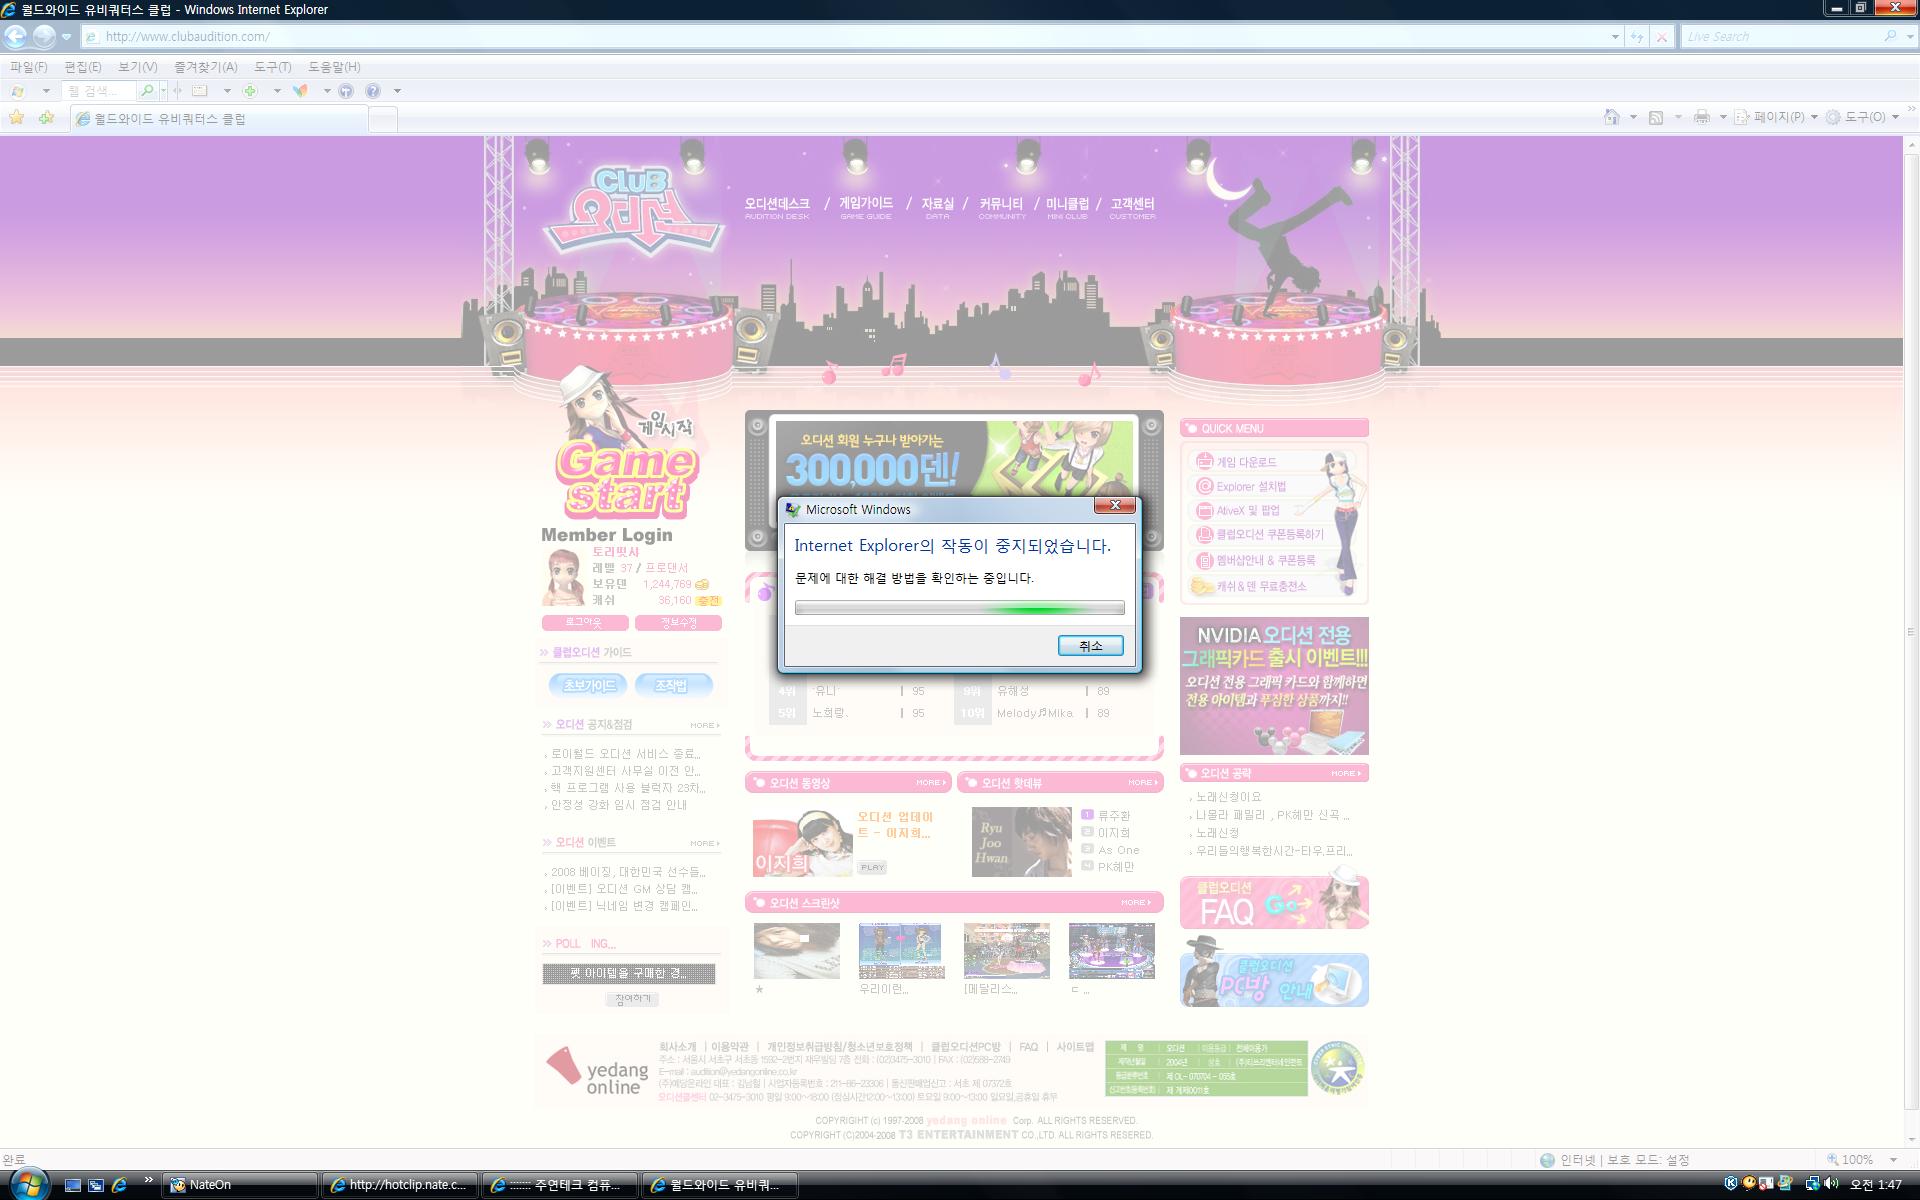Screen dimensions: 1920x1200
Task: Click the 고객센터 navigation link
Action: [1132, 208]
